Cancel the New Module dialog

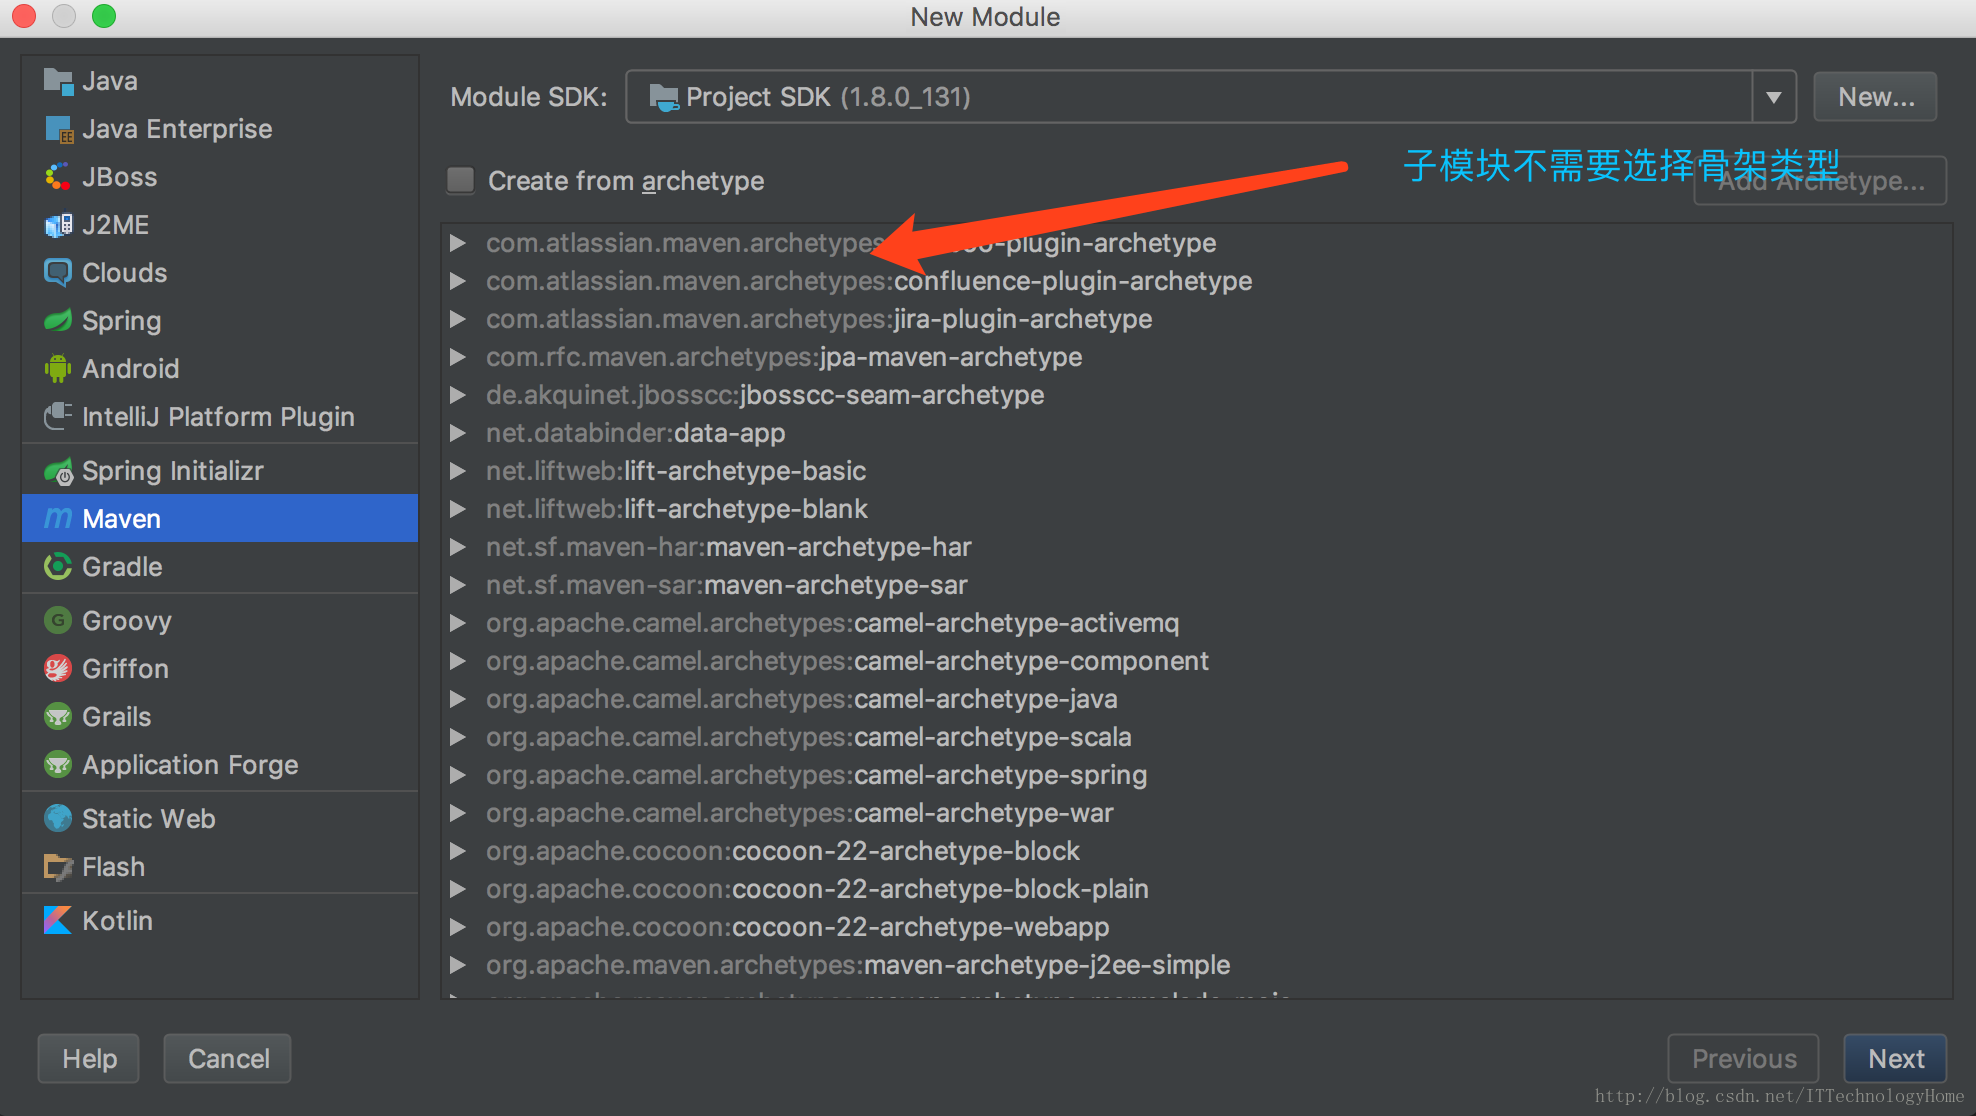click(x=228, y=1059)
